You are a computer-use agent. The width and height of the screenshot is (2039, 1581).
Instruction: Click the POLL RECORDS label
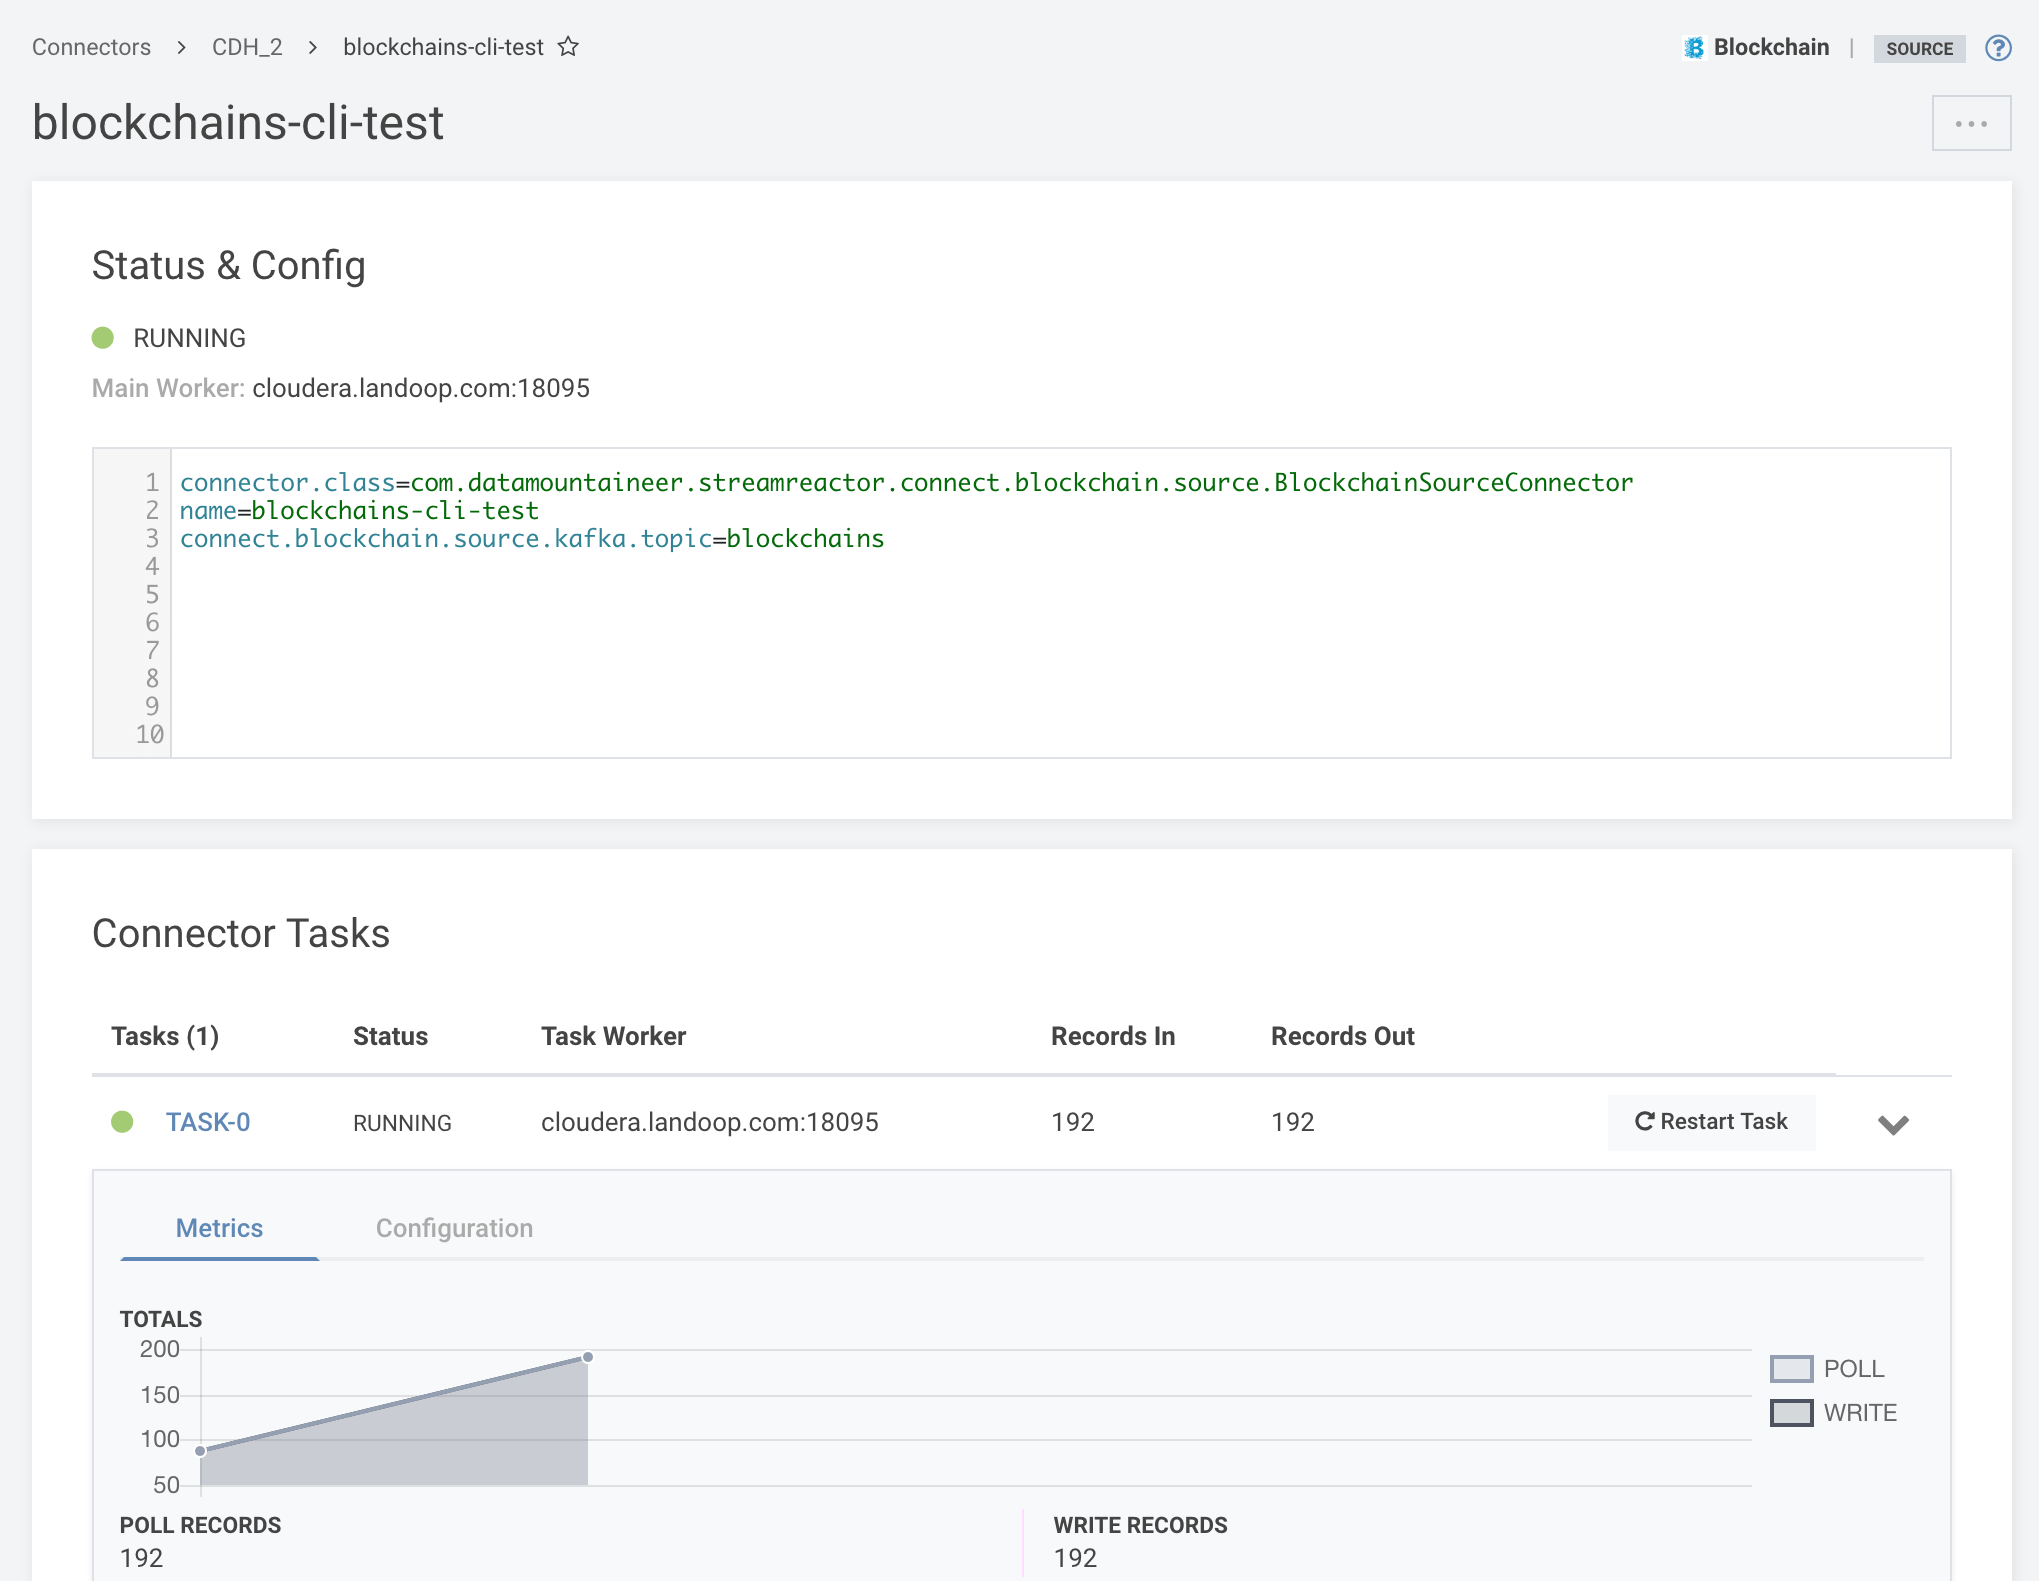pos(200,1525)
